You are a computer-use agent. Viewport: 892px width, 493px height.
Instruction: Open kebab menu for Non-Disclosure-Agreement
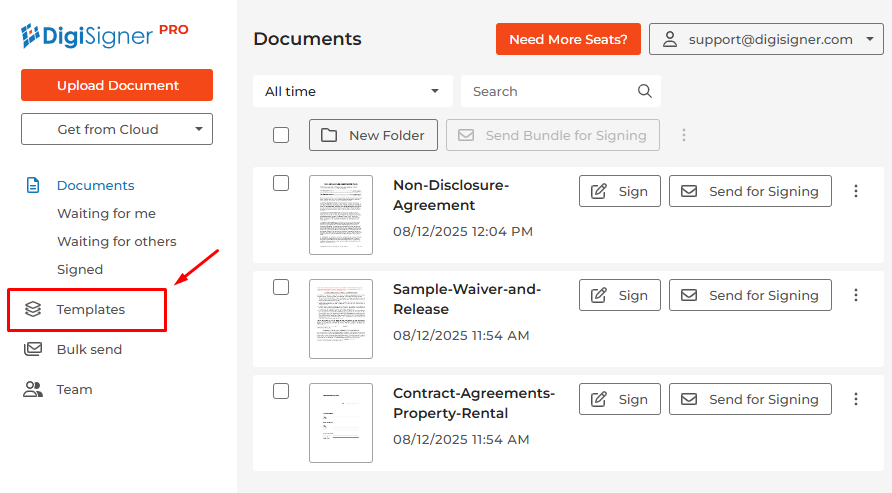(x=855, y=191)
